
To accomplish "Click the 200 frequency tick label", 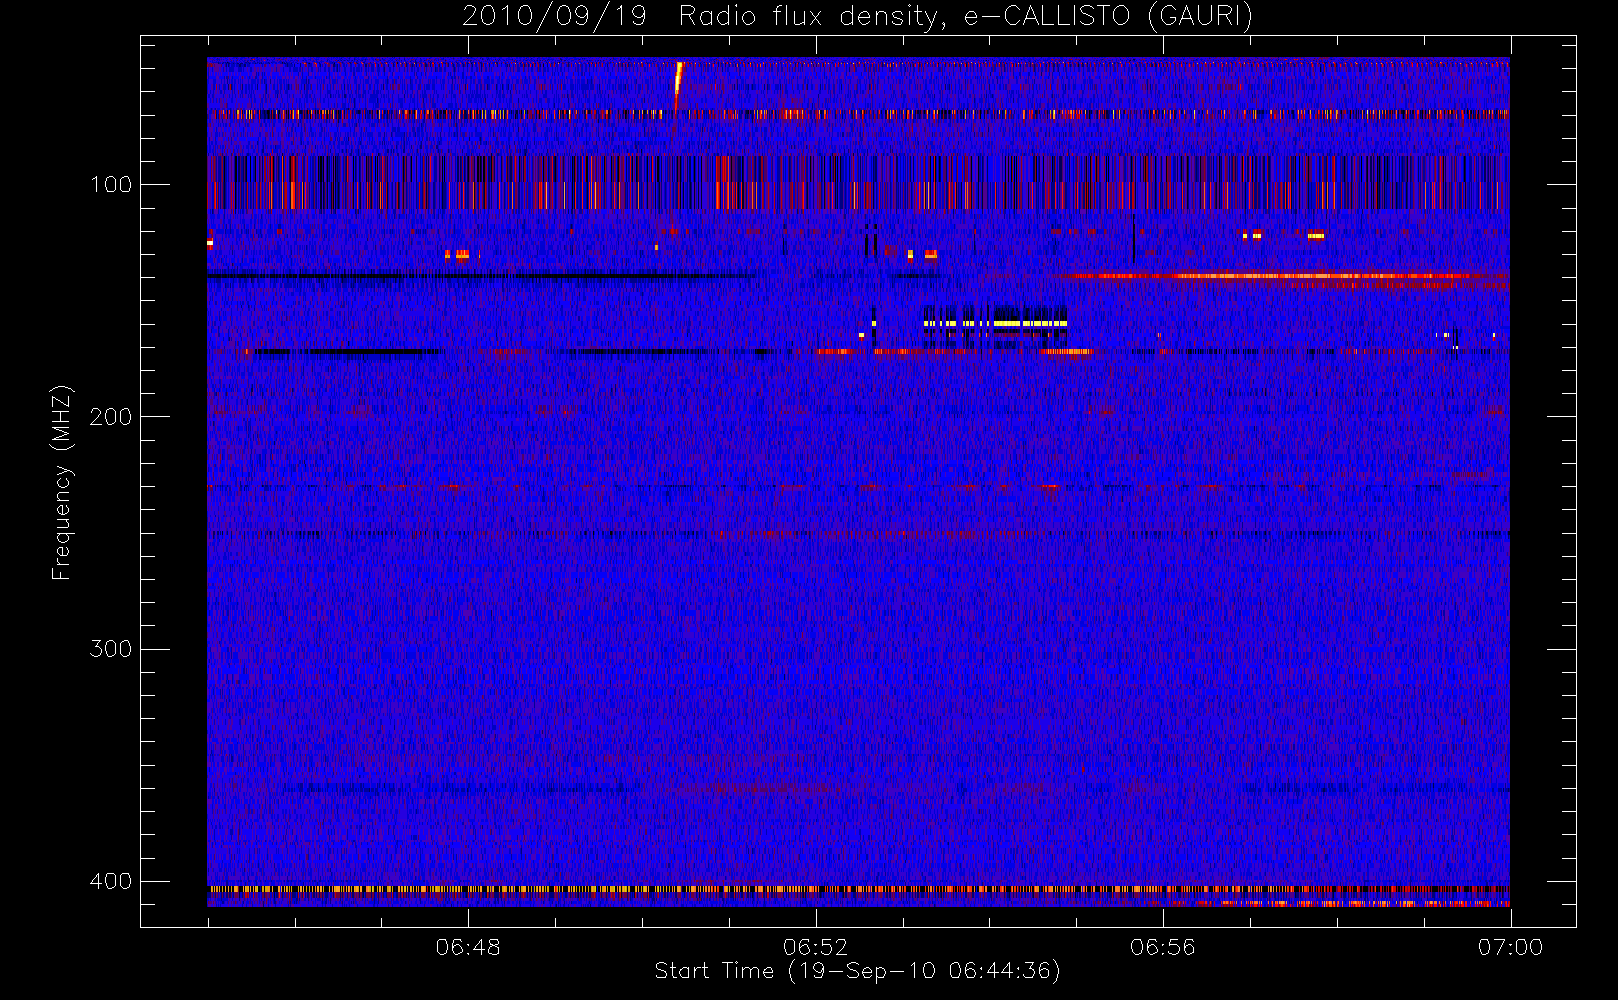I will coord(110,416).
